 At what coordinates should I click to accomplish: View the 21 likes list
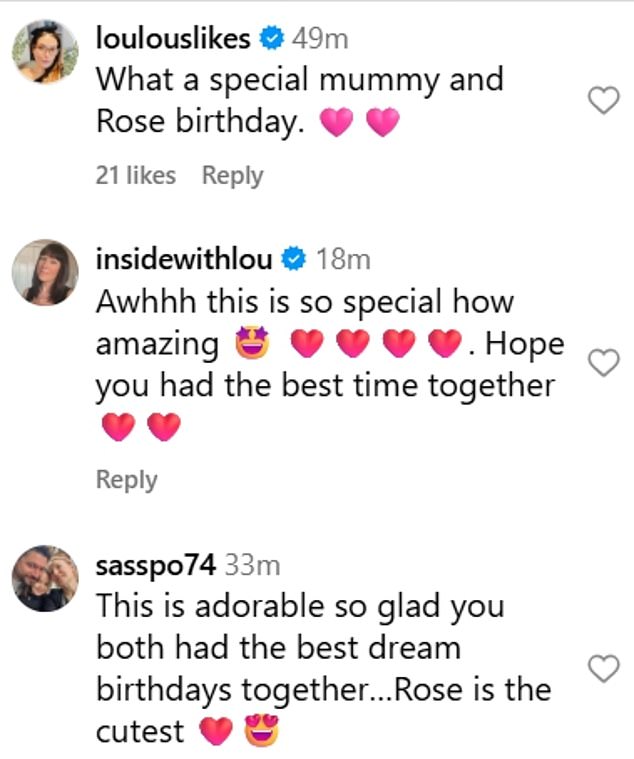coord(135,175)
